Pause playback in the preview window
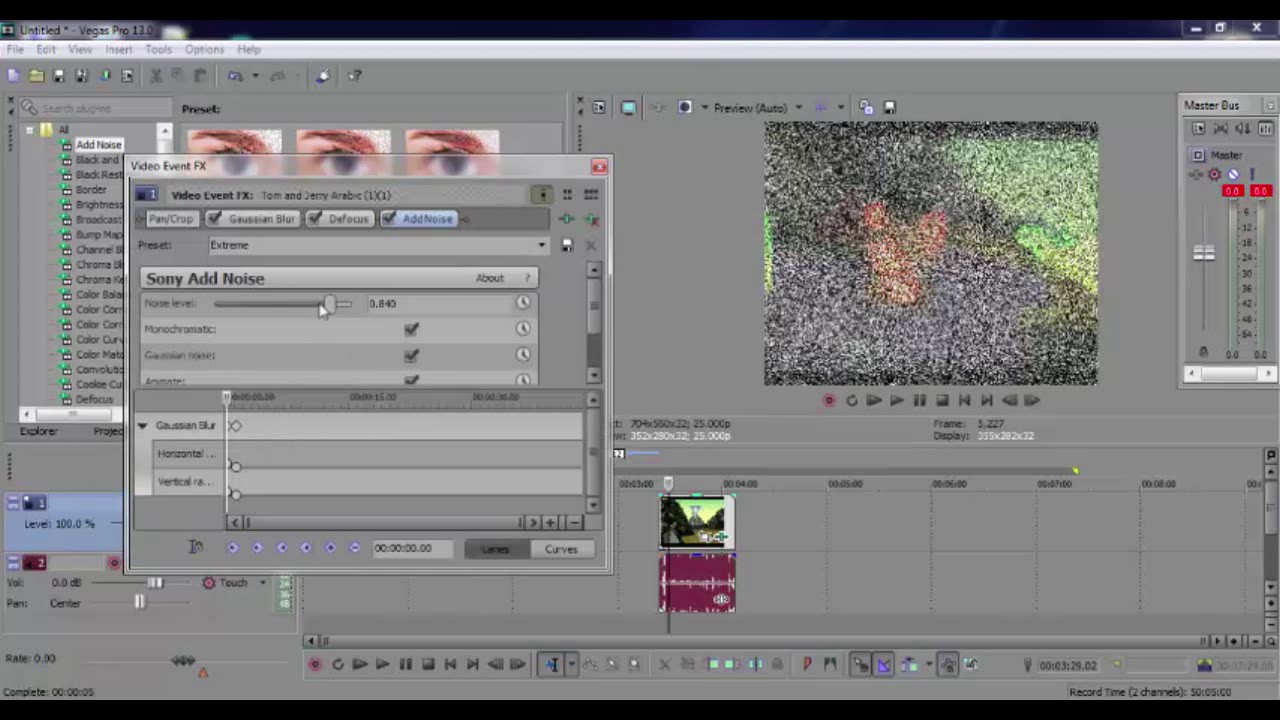Screen dimensions: 1280x720 click(x=919, y=400)
